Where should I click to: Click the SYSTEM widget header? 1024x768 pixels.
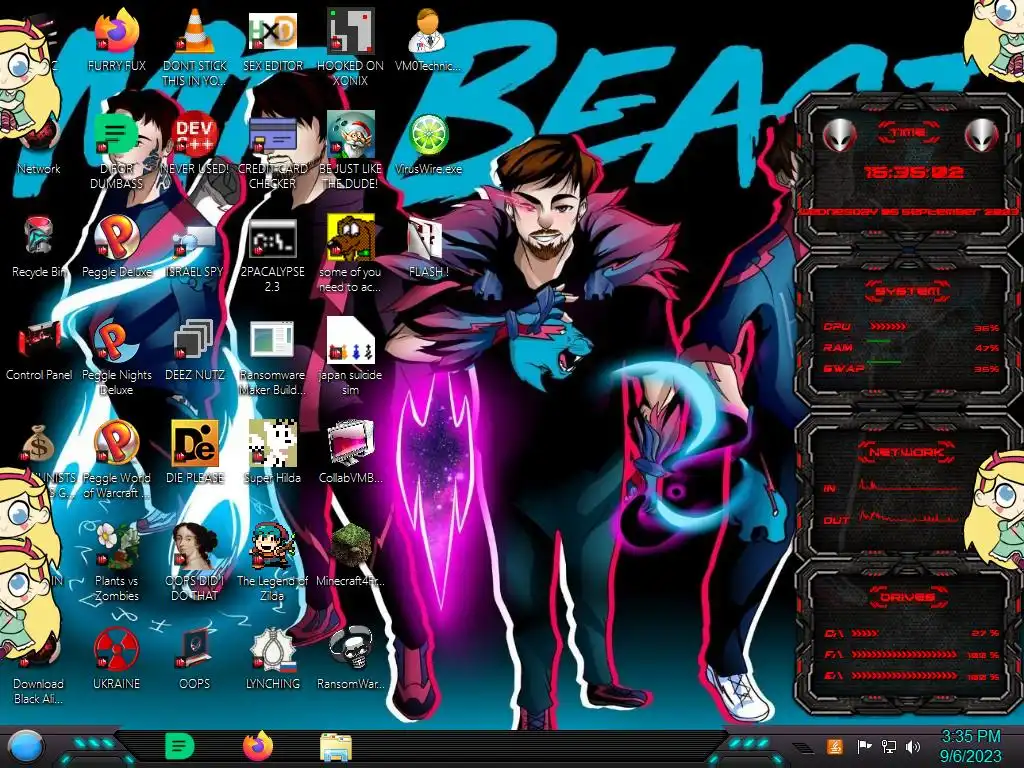point(907,291)
